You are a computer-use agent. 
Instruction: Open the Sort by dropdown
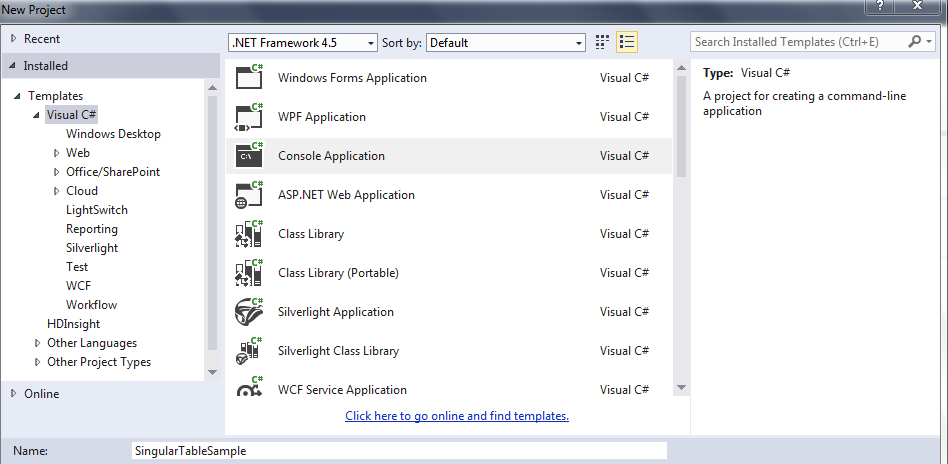[506, 43]
